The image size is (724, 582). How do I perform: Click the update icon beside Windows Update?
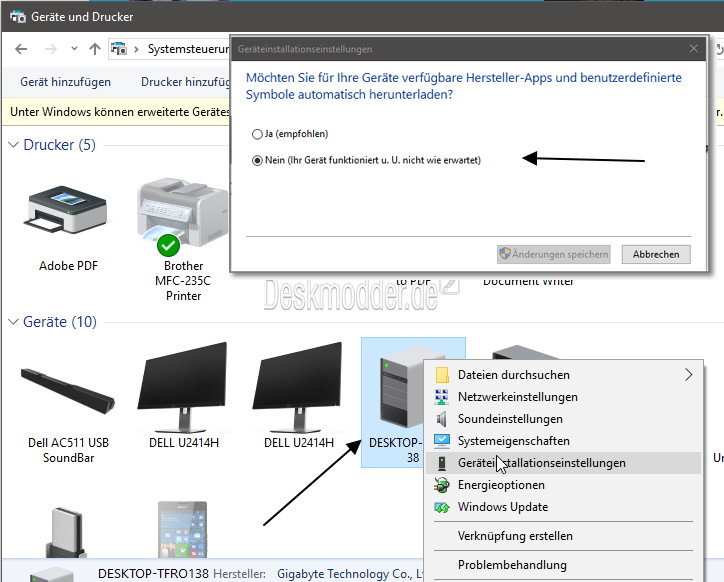tap(442, 508)
